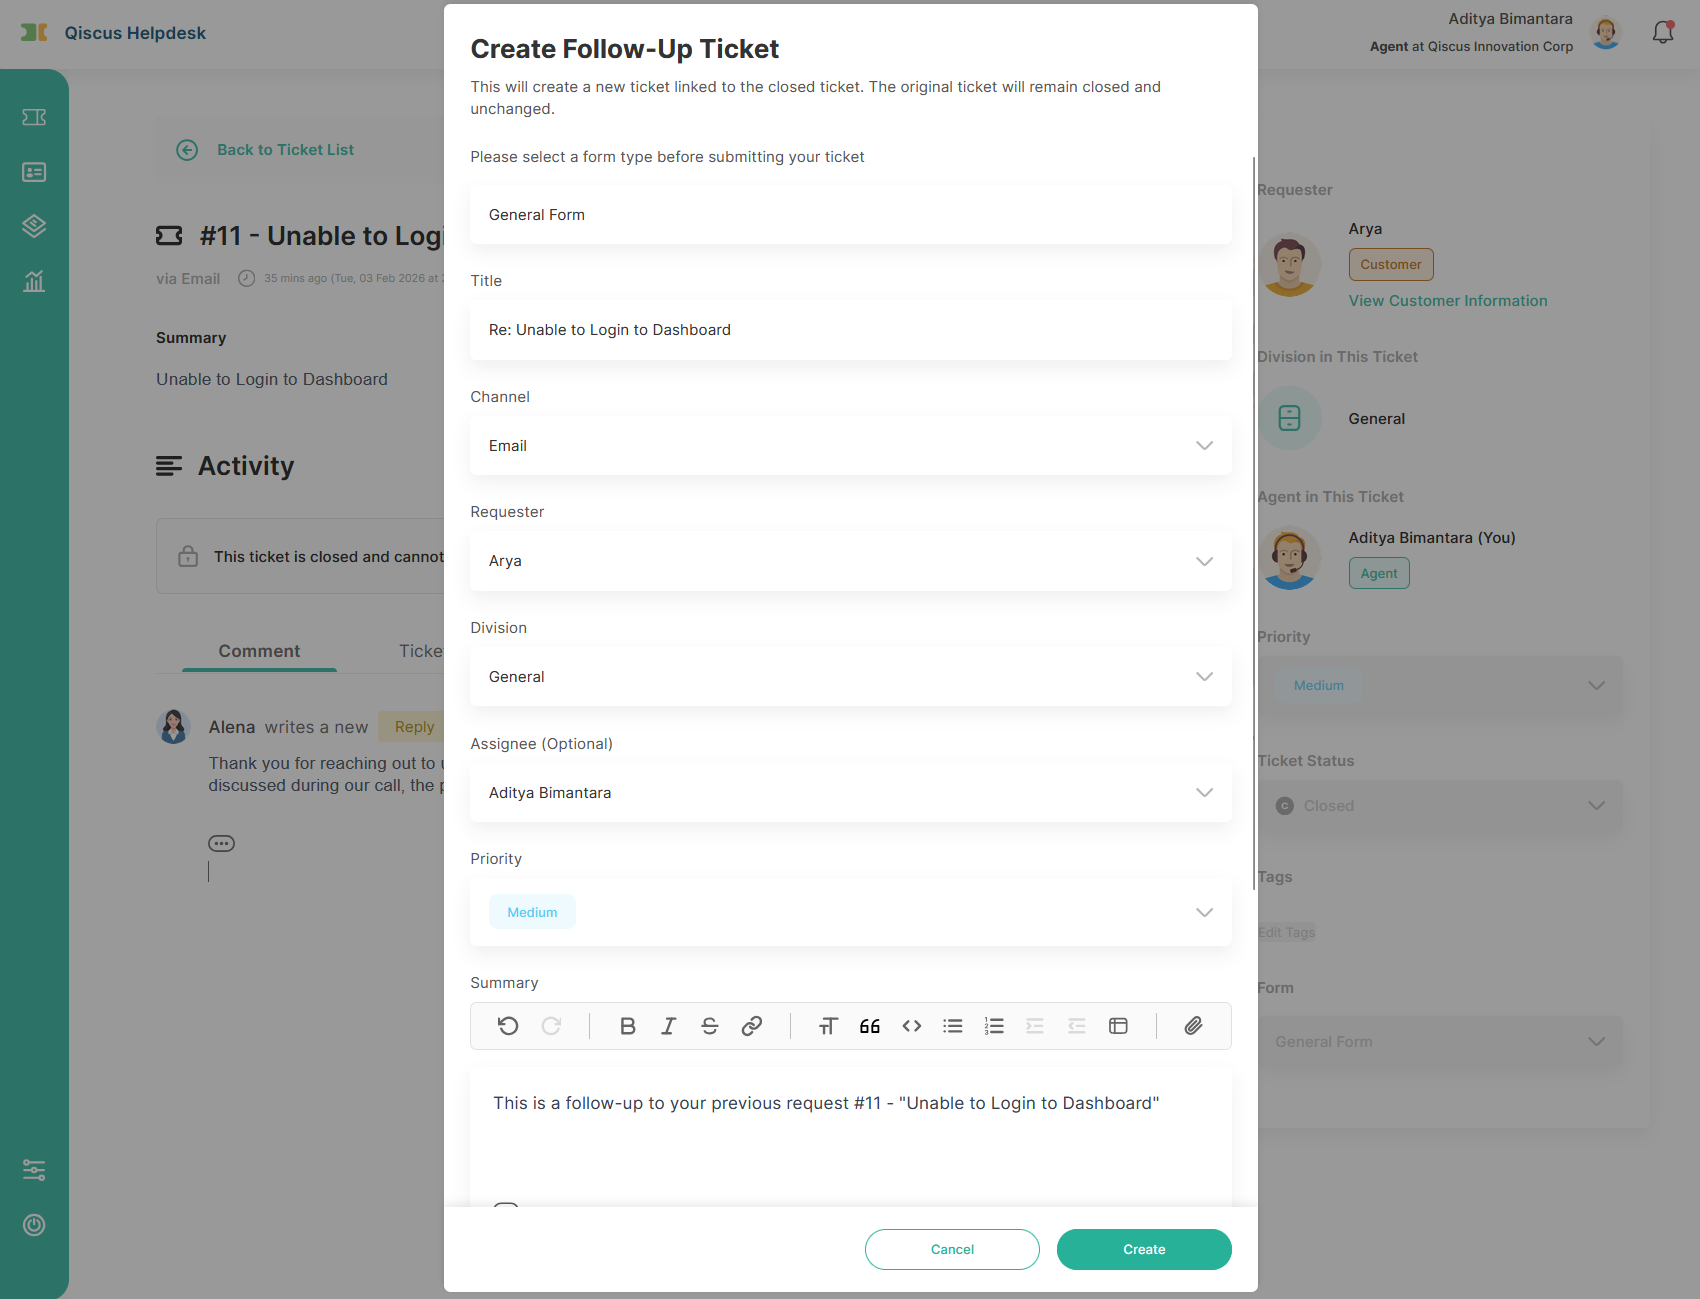Undo the last summary edit
1700x1299 pixels.
click(508, 1026)
